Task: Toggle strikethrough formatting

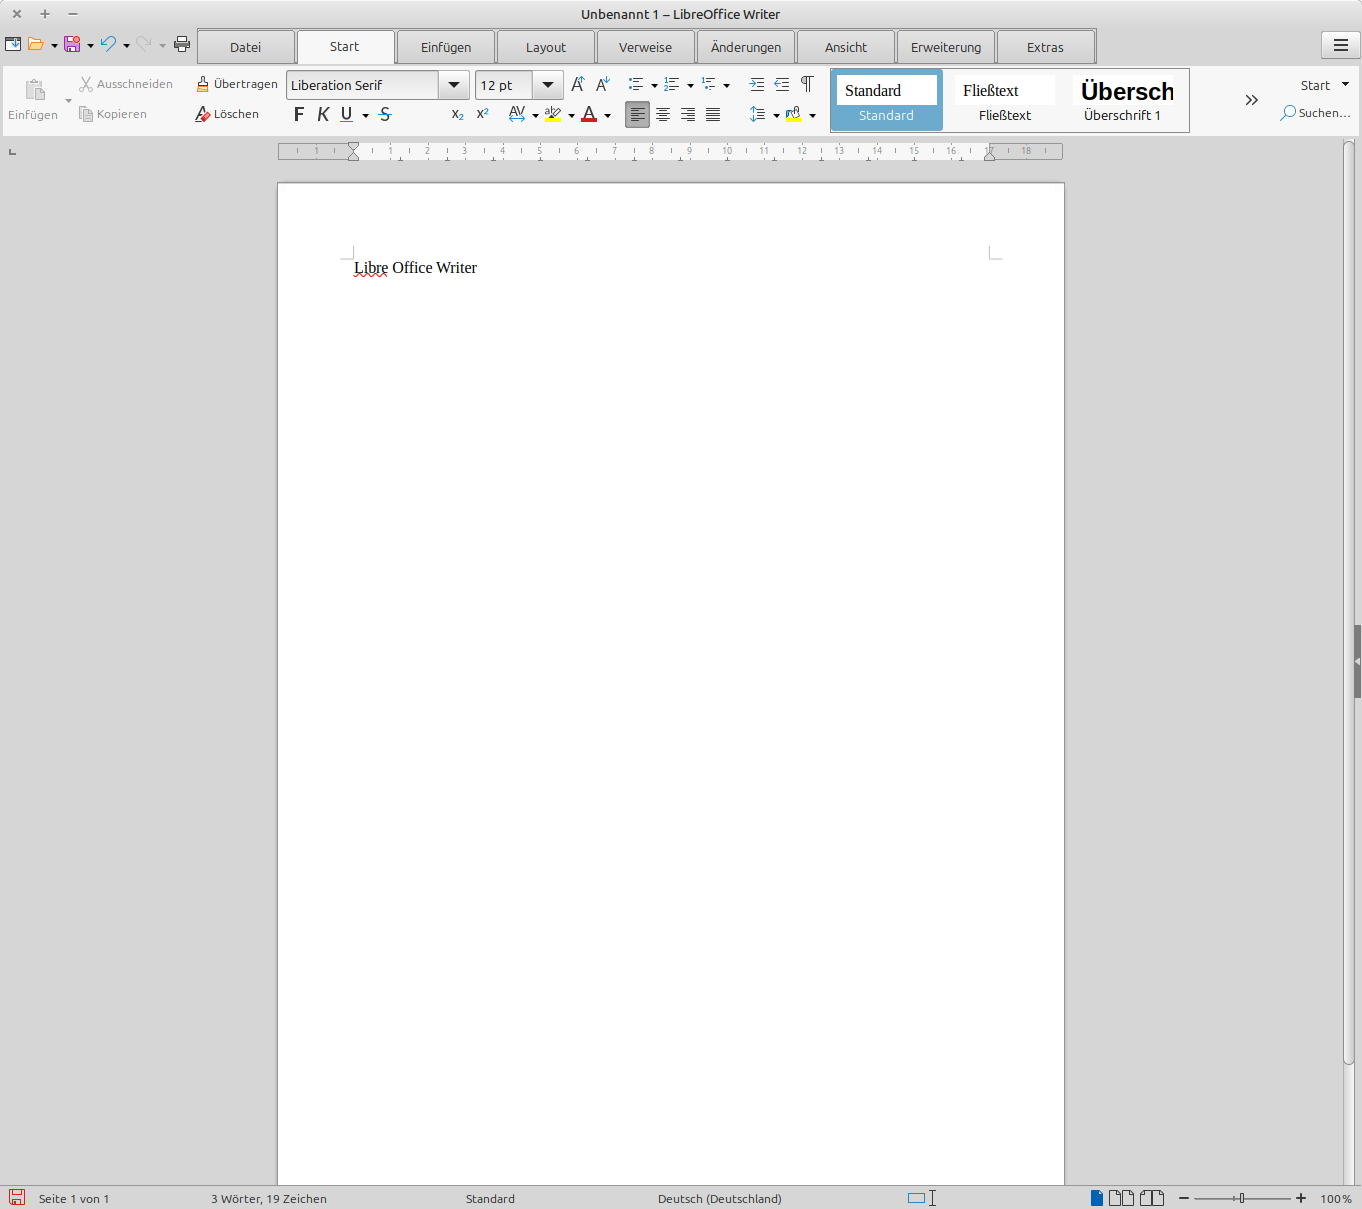Action: 385,115
